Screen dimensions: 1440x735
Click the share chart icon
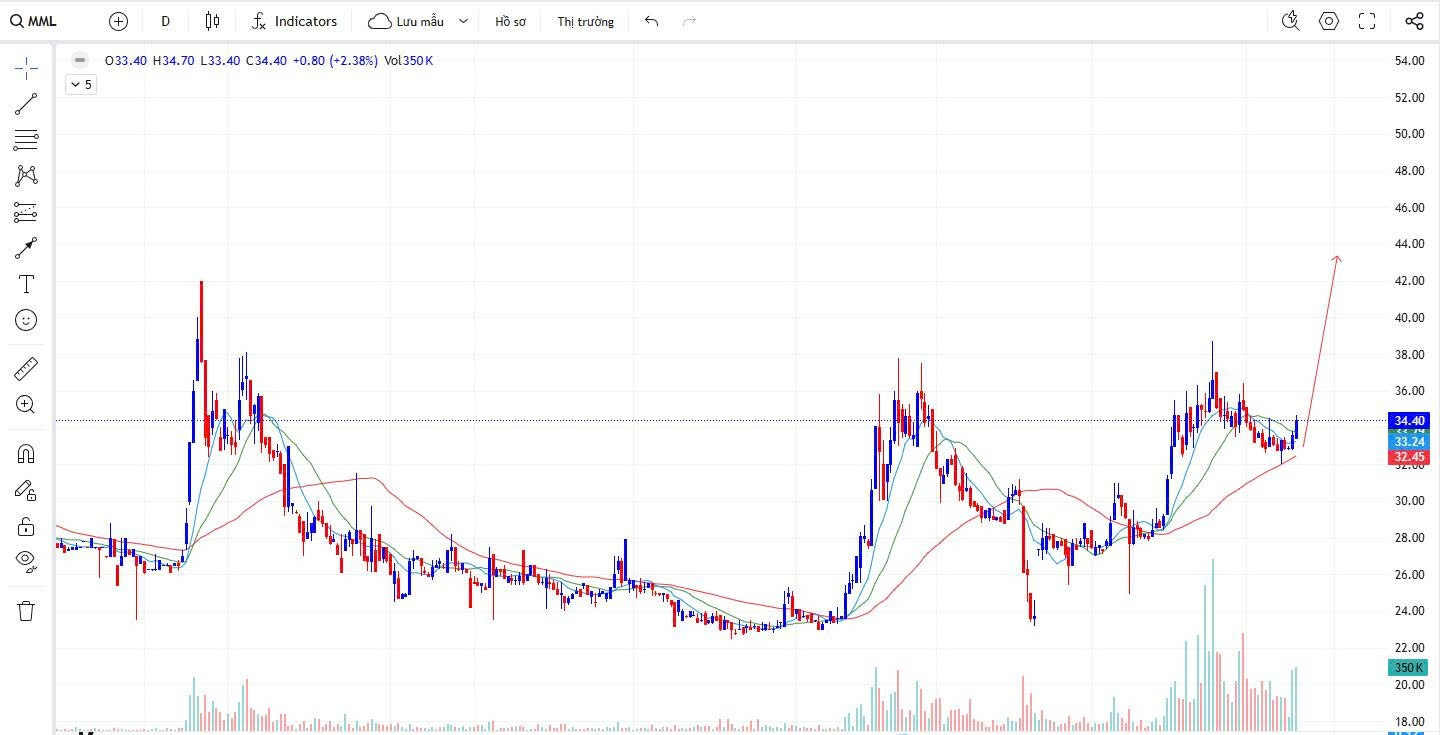[x=1414, y=21]
